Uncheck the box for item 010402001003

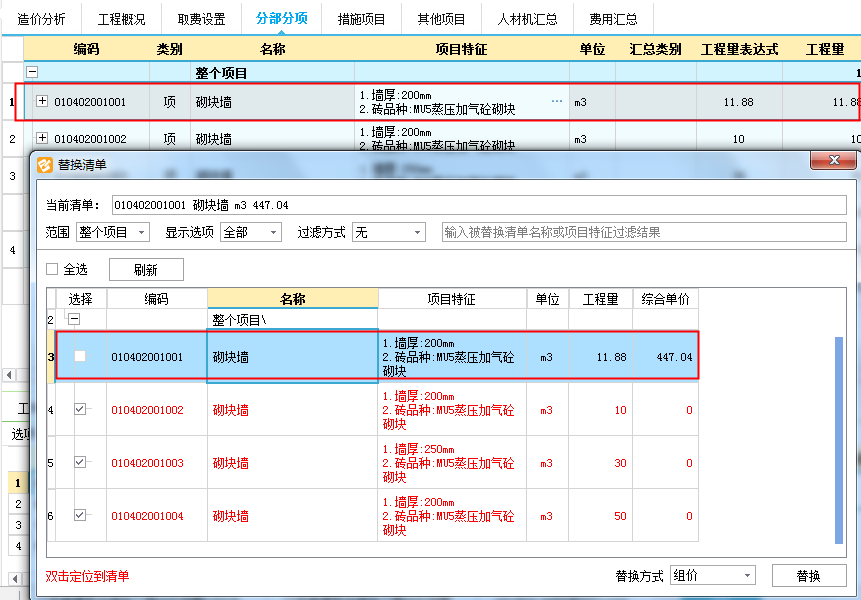coord(80,462)
